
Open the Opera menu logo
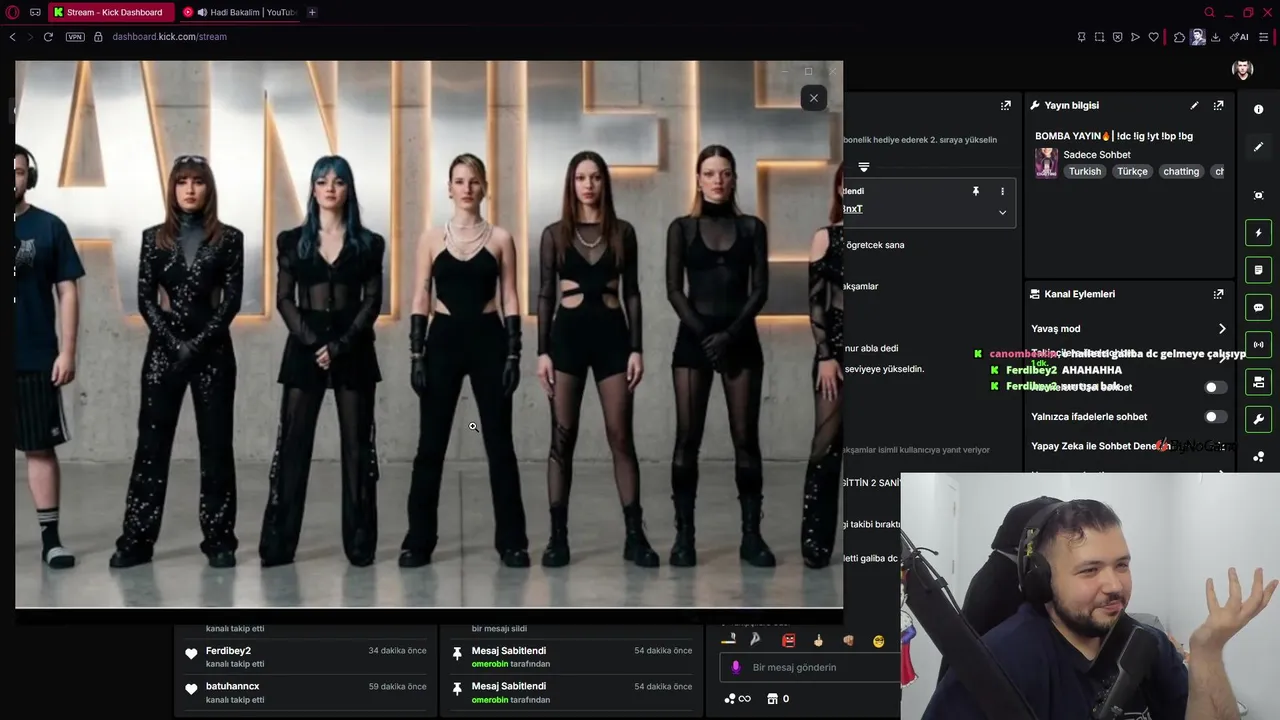pos(13,12)
